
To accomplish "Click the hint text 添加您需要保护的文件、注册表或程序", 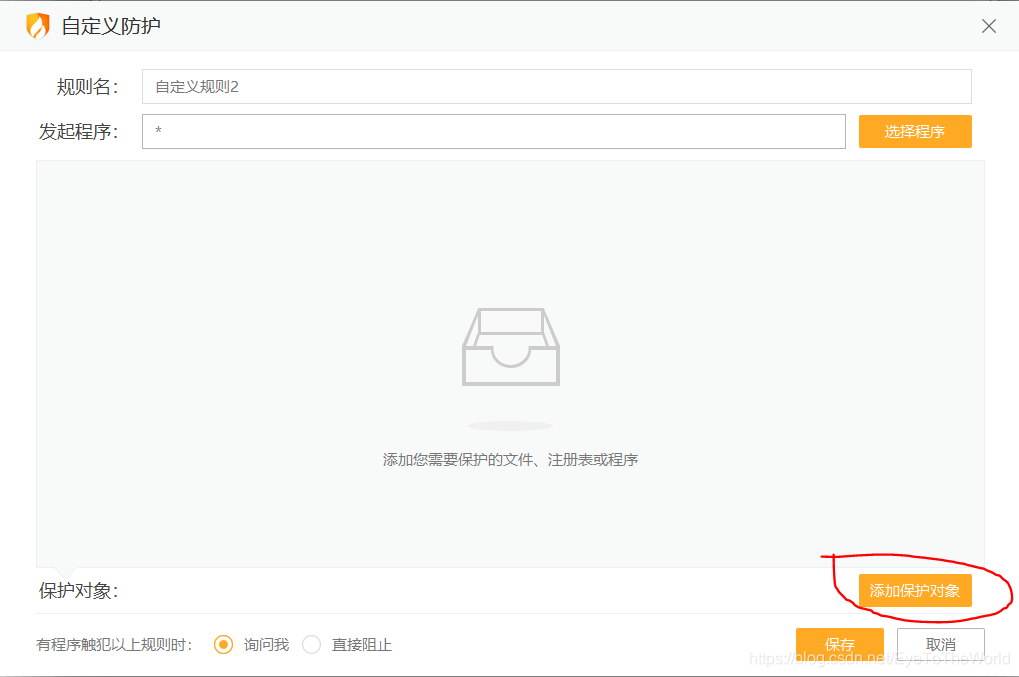I will pyautogui.click(x=510, y=459).
